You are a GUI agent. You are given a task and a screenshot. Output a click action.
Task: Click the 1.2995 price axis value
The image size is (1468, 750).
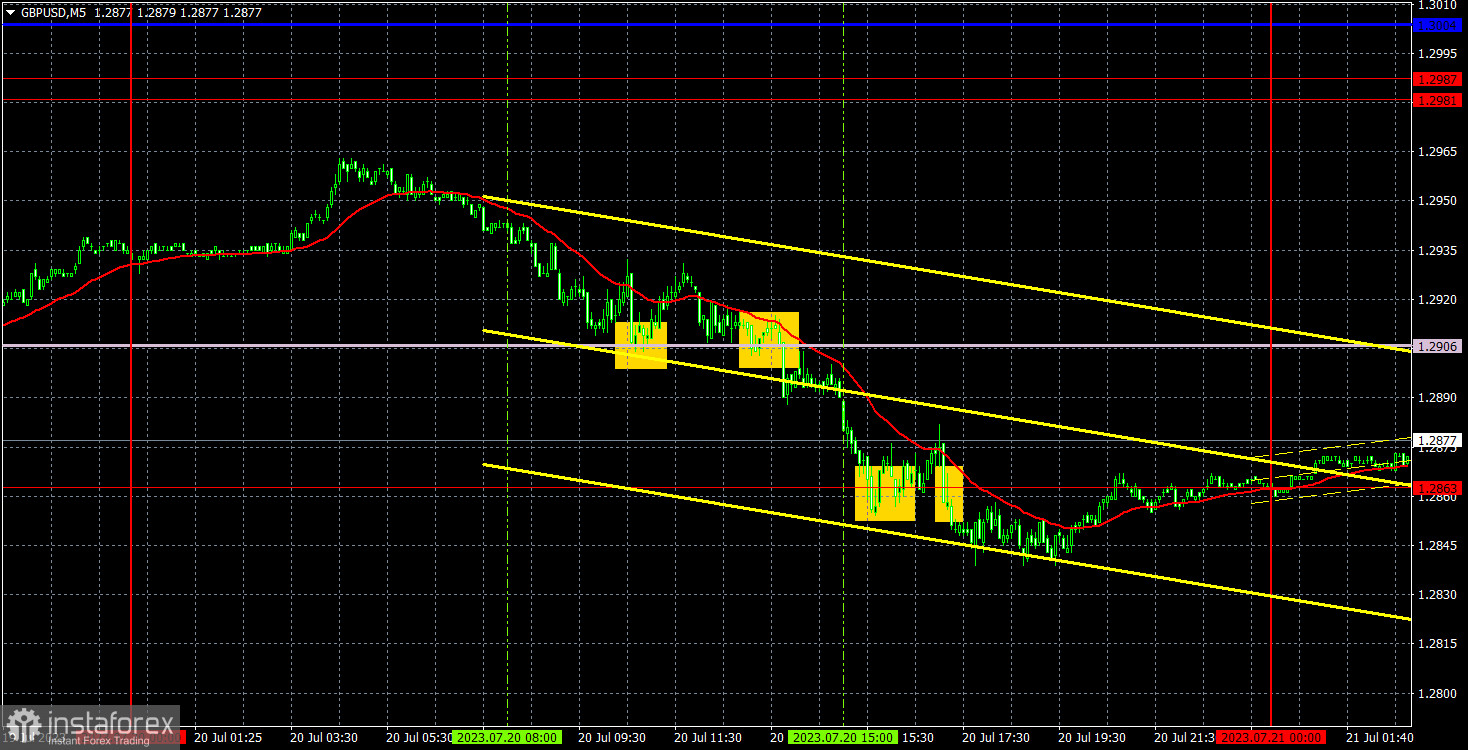[x=1439, y=53]
